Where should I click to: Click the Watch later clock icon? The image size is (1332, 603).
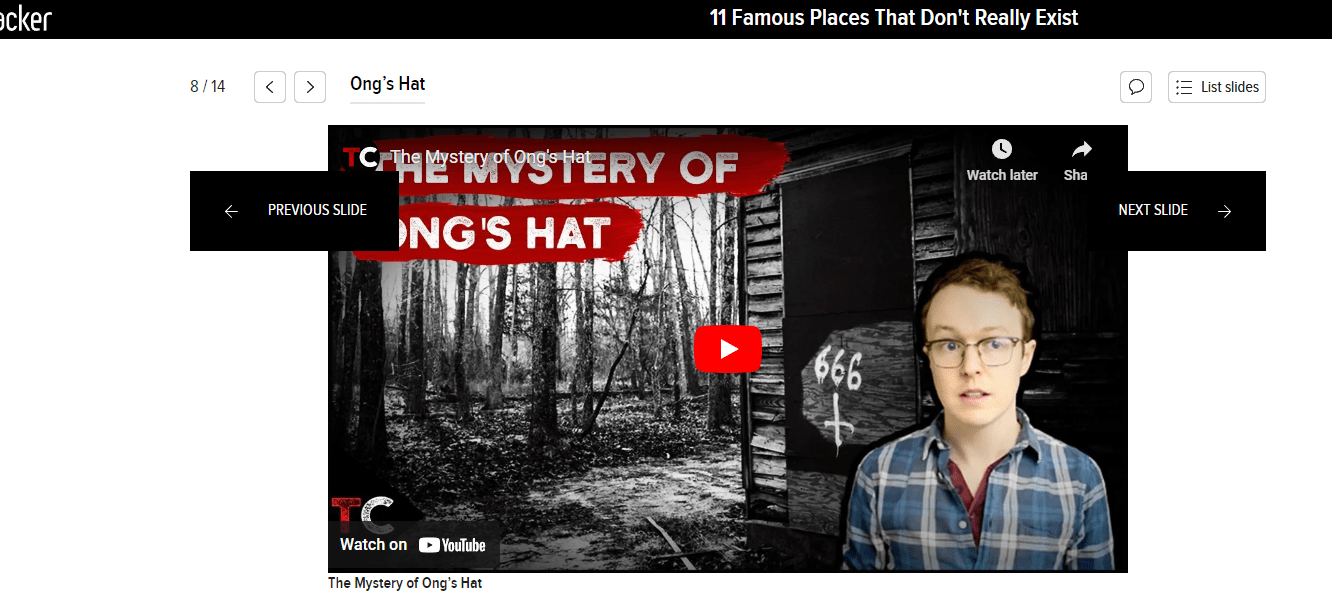pos(1002,149)
